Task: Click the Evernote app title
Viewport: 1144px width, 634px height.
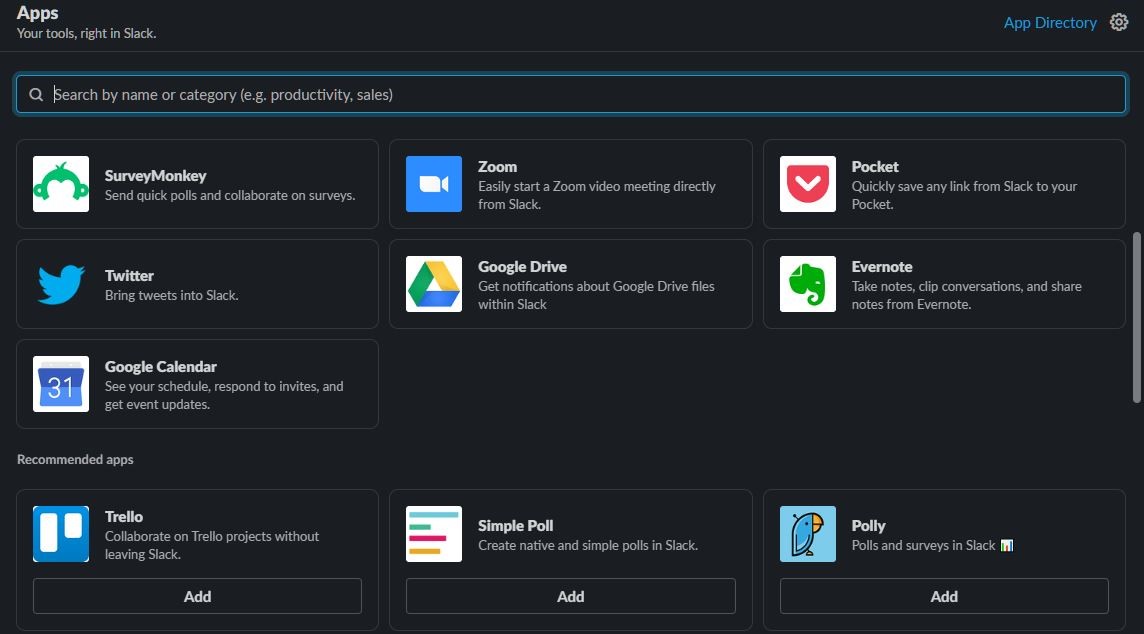Action: (882, 266)
